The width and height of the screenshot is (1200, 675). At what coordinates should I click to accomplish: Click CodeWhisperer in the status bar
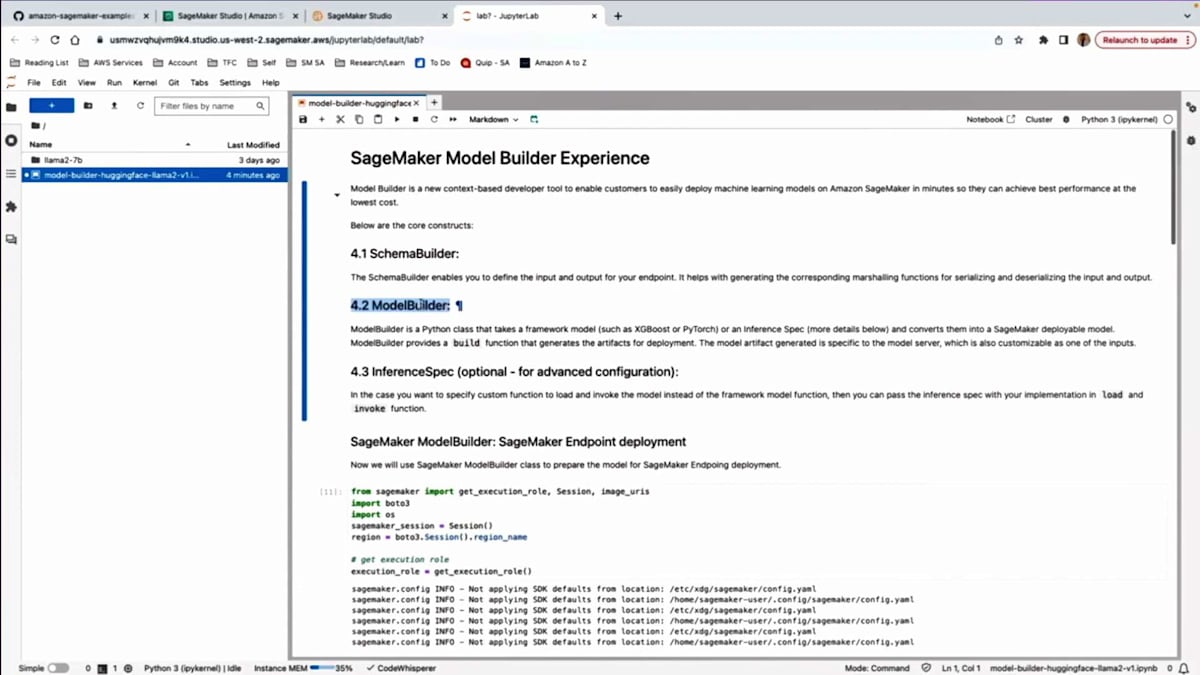(x=401, y=668)
